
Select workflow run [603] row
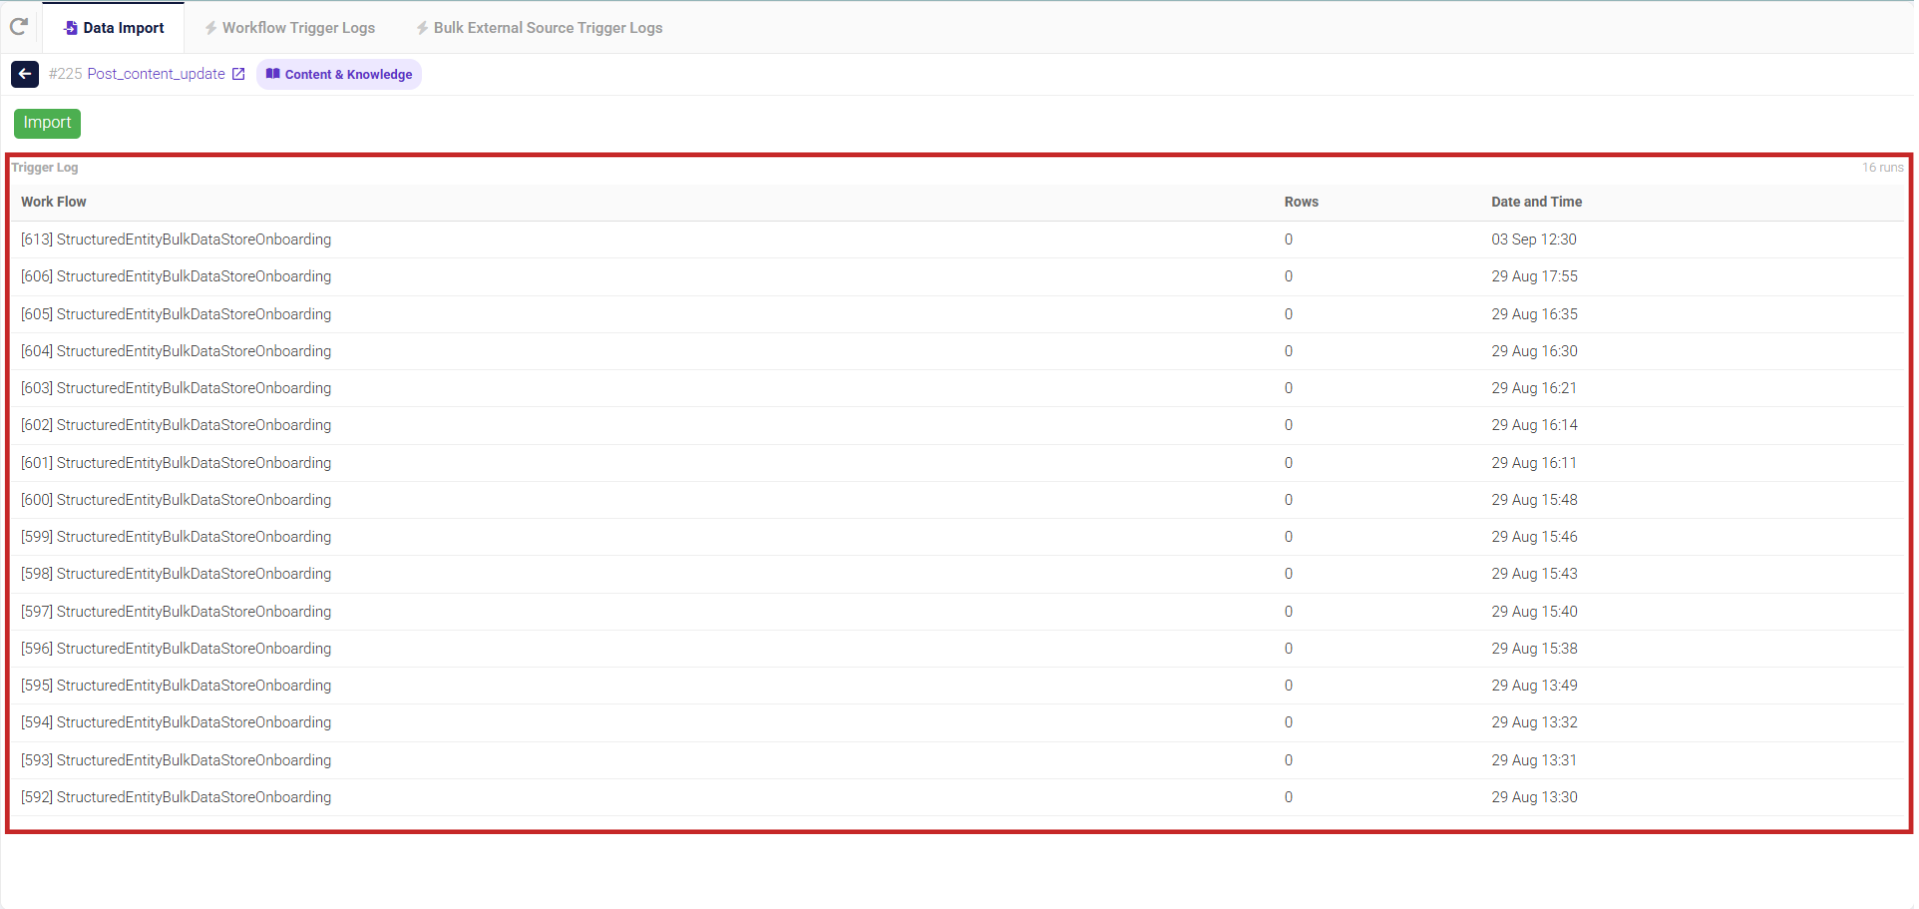(x=958, y=388)
